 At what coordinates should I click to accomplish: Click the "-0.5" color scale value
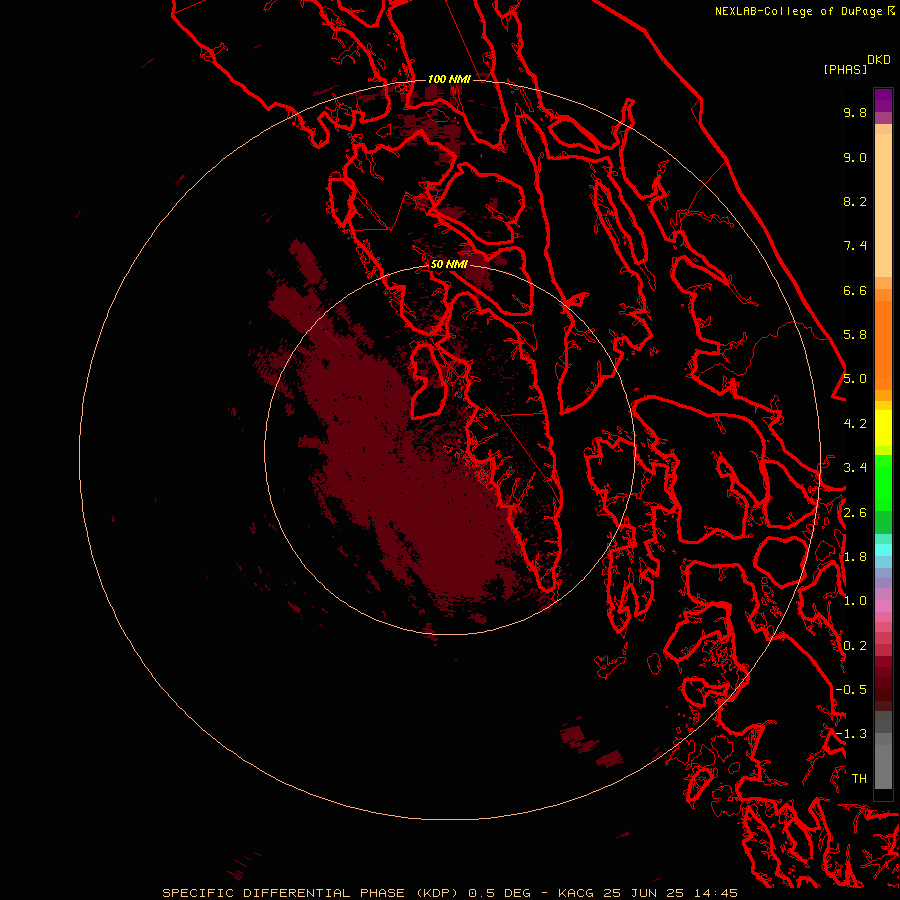point(851,690)
